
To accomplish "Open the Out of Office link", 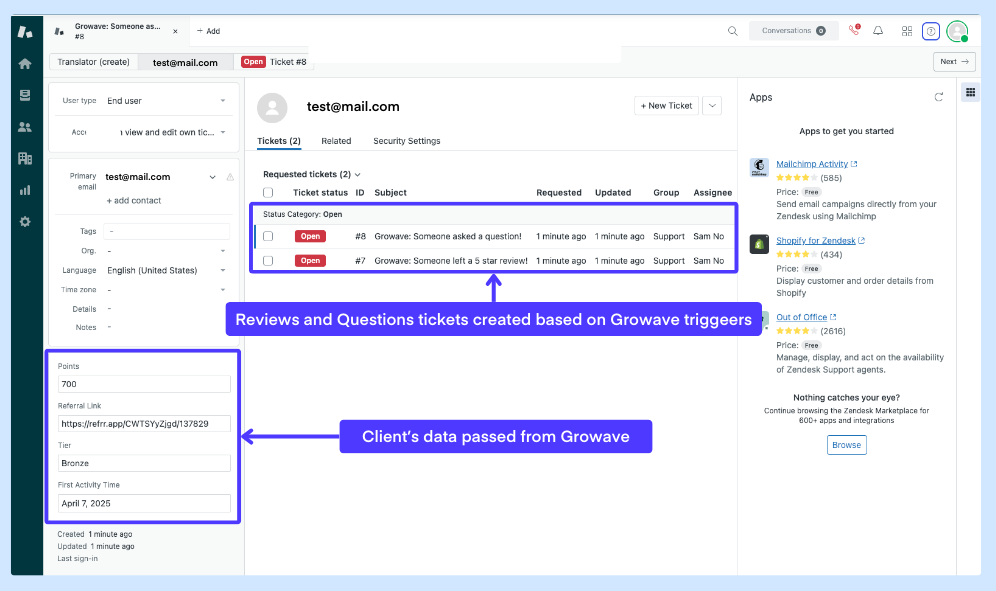I will [802, 317].
